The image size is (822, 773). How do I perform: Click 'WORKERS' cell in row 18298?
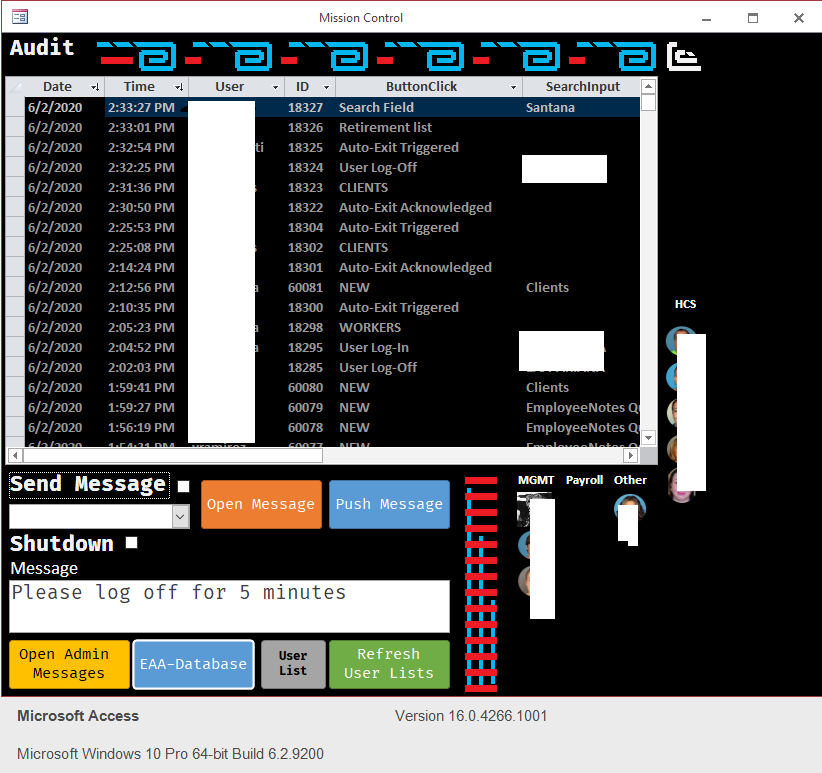pos(370,328)
